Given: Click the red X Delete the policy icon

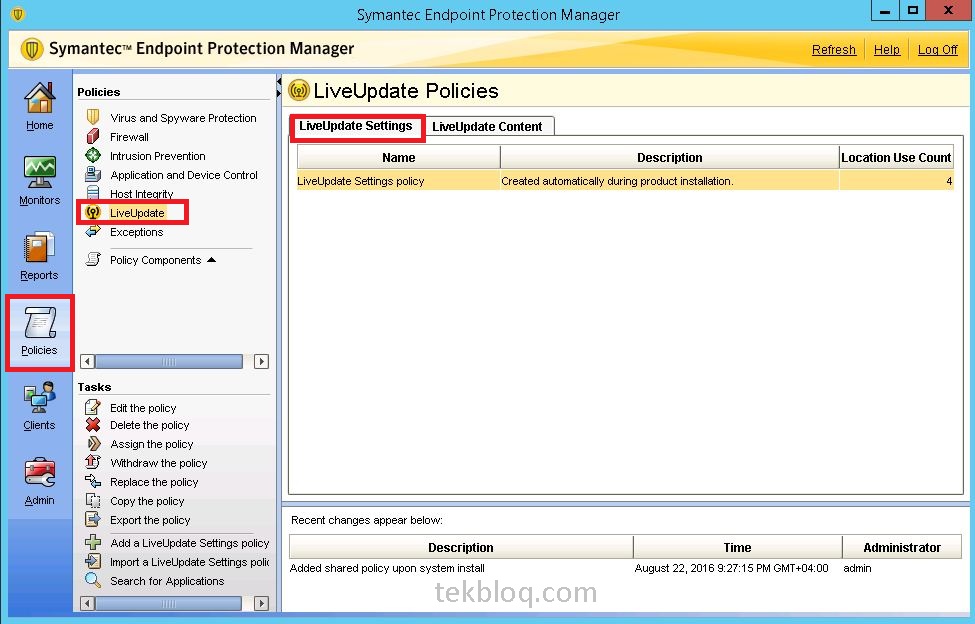Looking at the screenshot, I should click(x=93, y=424).
